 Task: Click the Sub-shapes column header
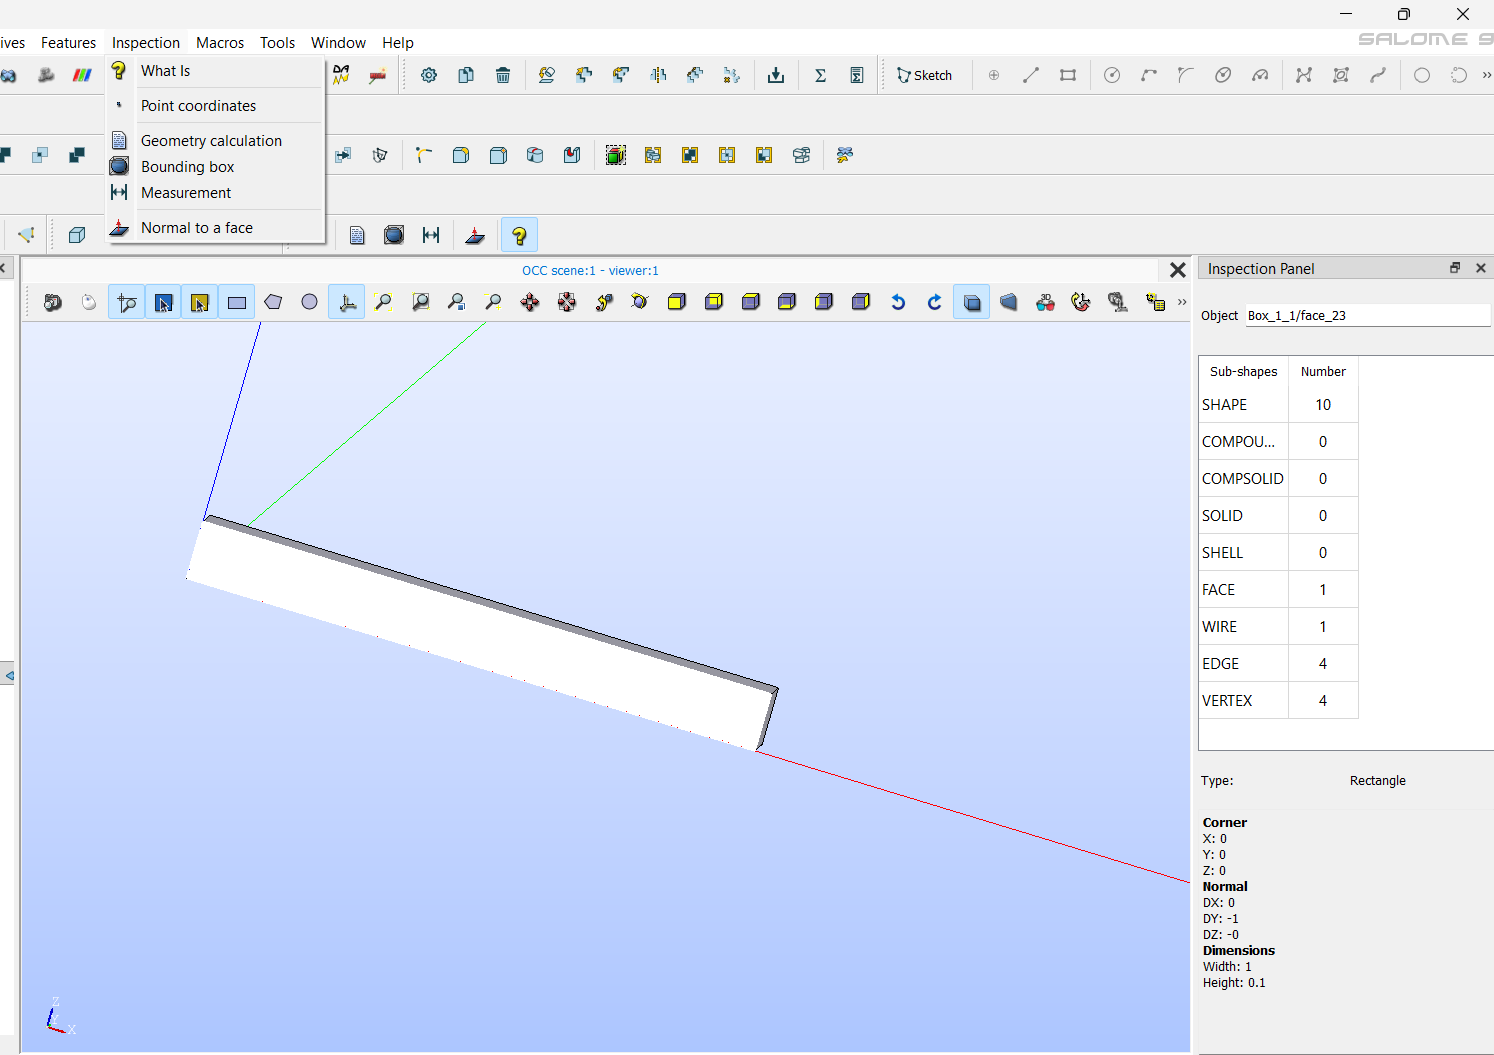[x=1244, y=371]
